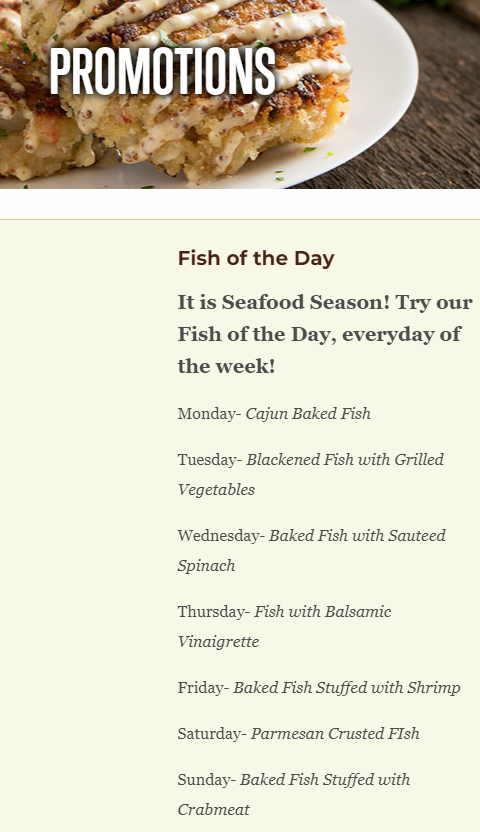Viewport: 480px width, 832px height.
Task: Click the word Monday
Action: click(207, 414)
